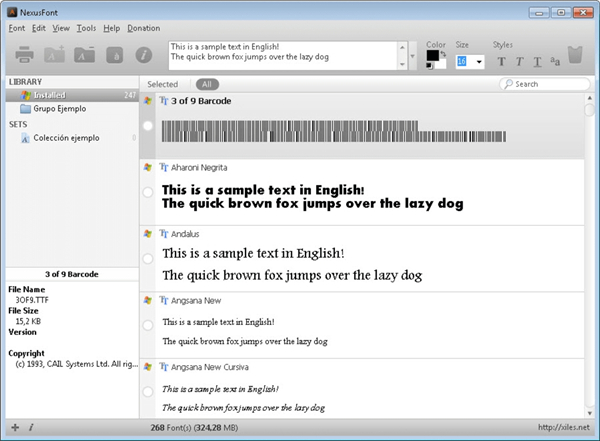The width and height of the screenshot is (600, 441).
Task: Click the anti-aliasing 'aa' style icon
Action: click(x=555, y=62)
